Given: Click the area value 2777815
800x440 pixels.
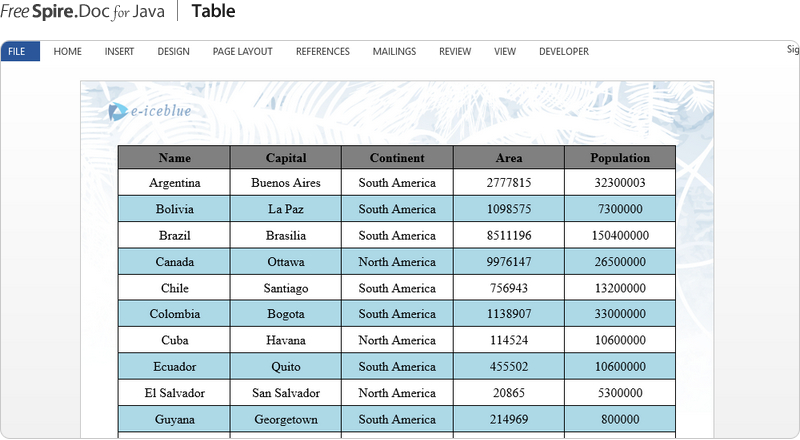Looking at the screenshot, I should (509, 183).
